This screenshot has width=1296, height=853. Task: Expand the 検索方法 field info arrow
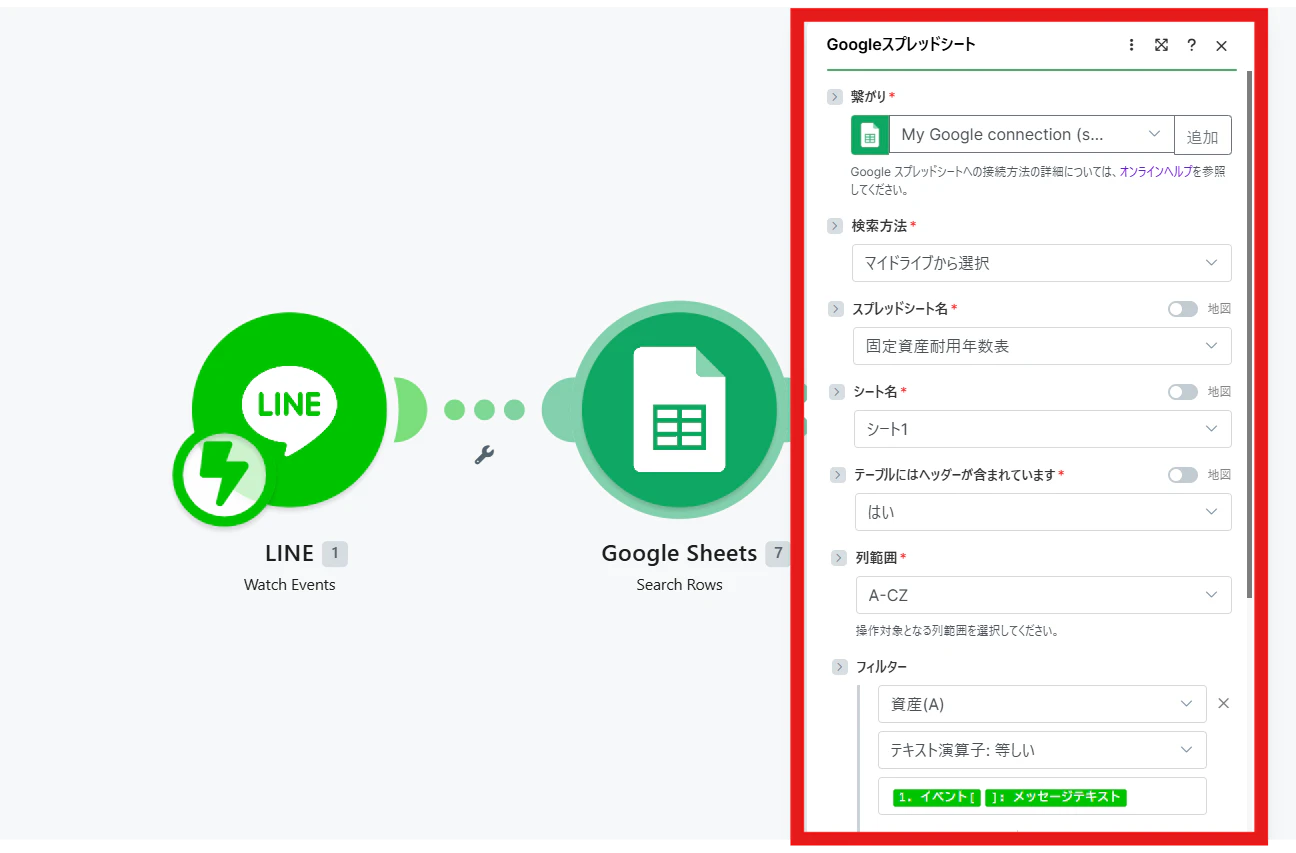(835, 226)
